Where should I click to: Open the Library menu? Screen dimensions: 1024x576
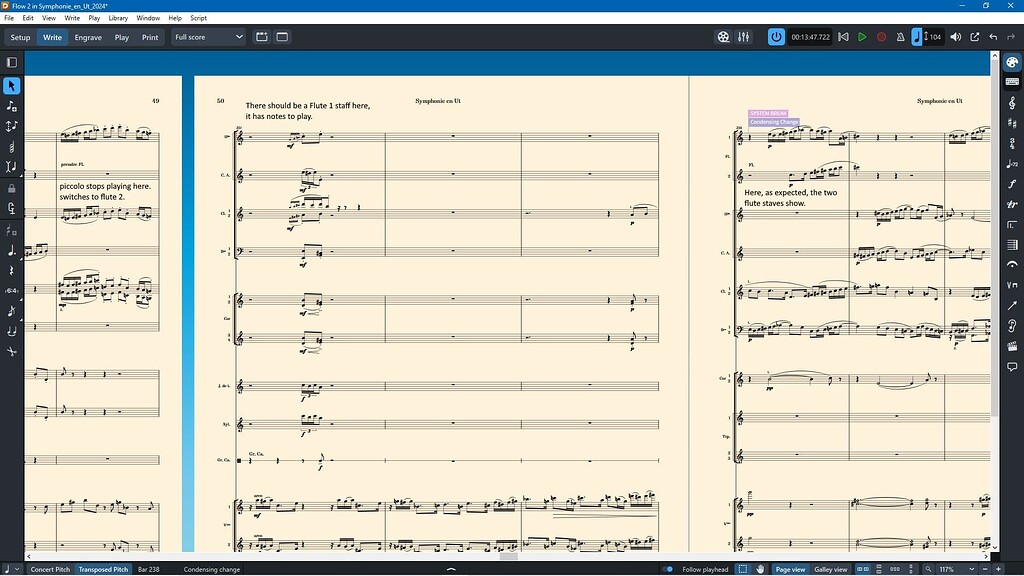(x=118, y=17)
